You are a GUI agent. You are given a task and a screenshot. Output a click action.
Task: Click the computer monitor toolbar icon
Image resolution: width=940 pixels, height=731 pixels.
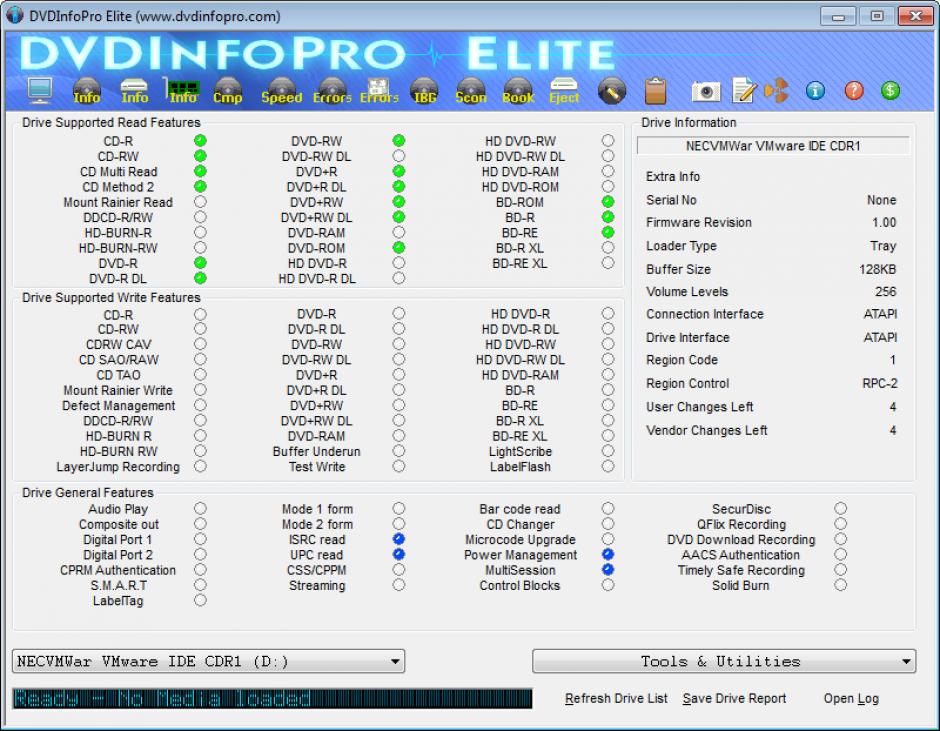(x=40, y=91)
